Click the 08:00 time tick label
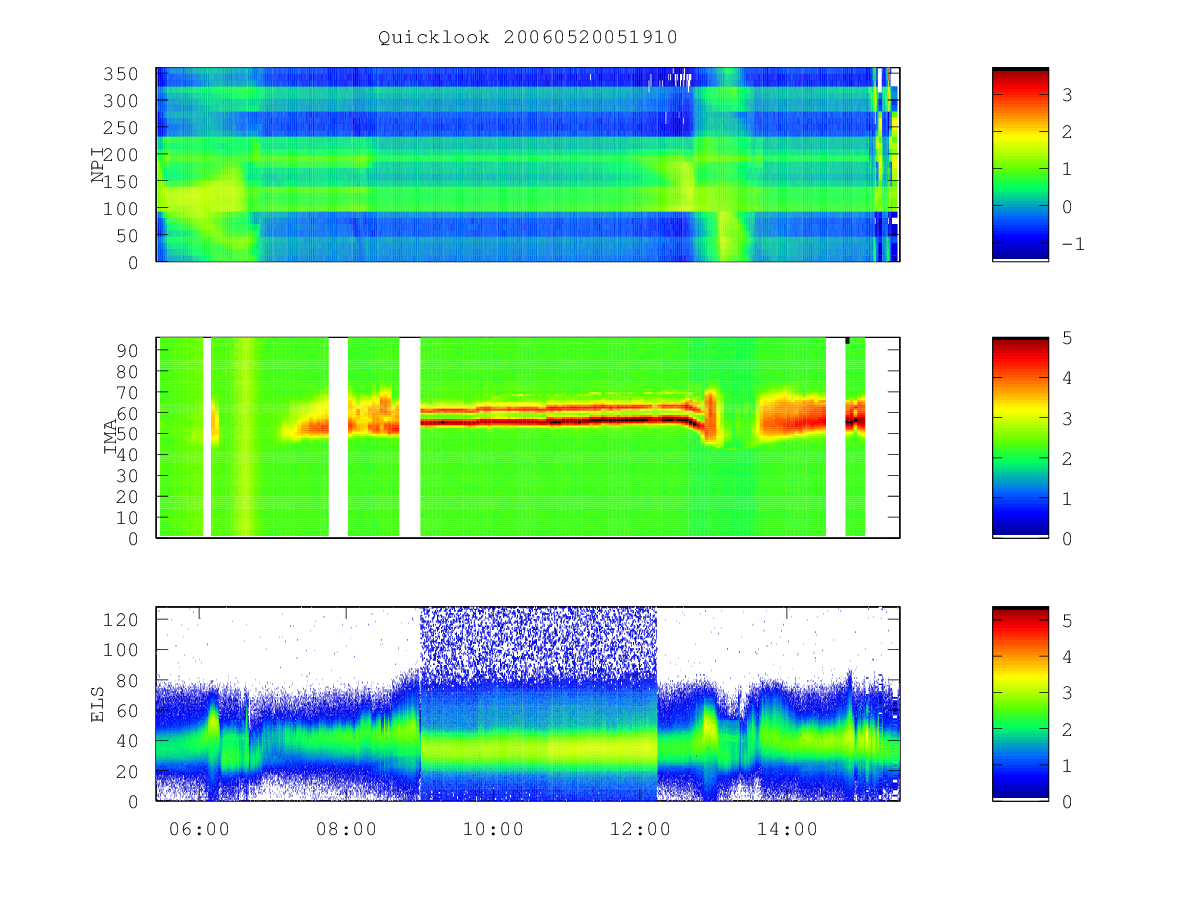This screenshot has width=1200, height=900. coord(346,829)
